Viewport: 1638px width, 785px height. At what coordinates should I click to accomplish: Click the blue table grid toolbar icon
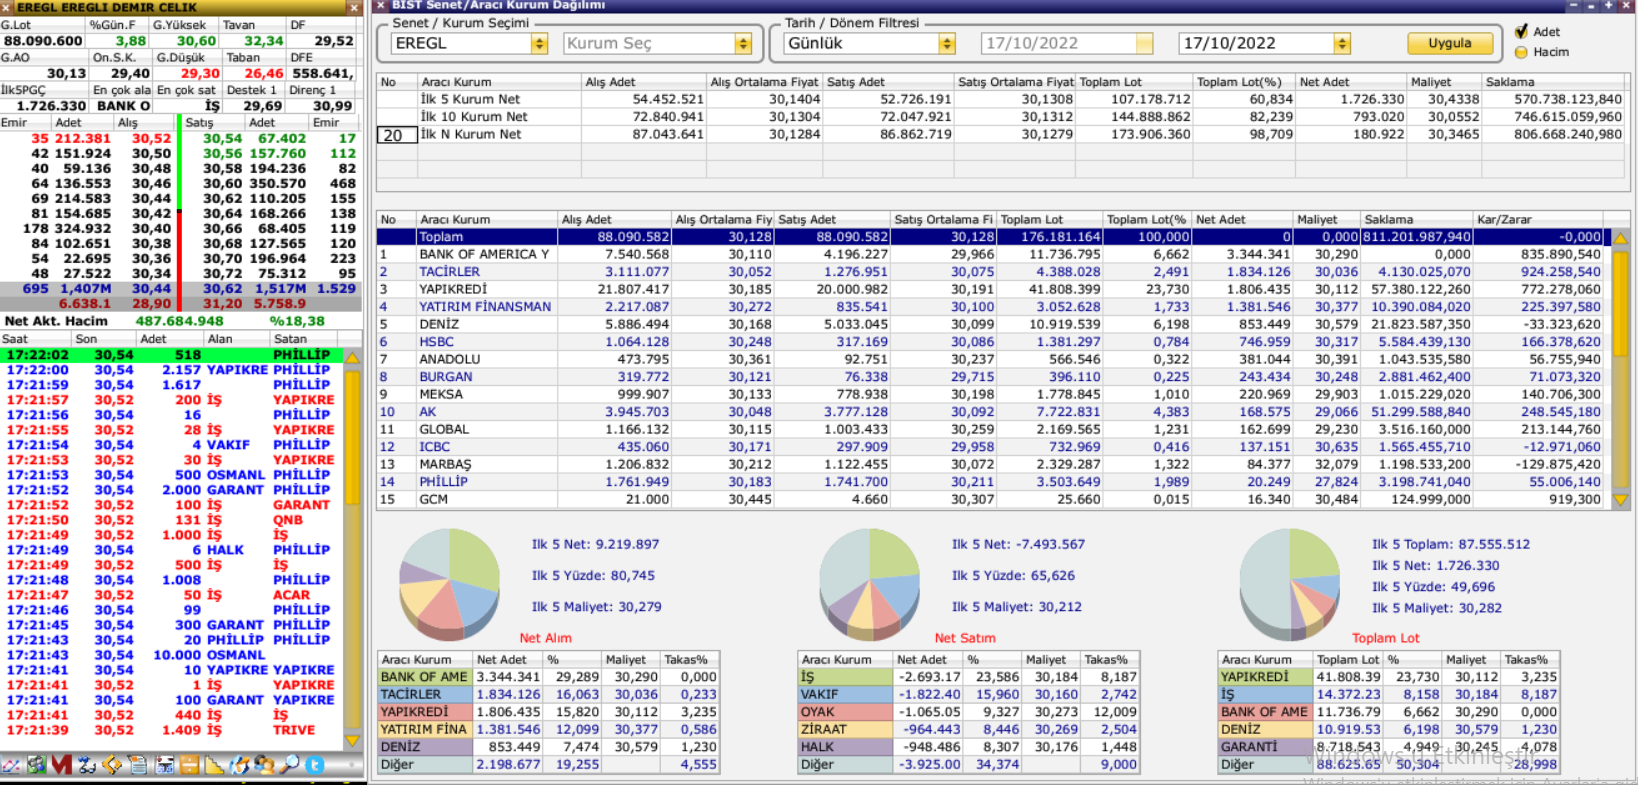[164, 765]
